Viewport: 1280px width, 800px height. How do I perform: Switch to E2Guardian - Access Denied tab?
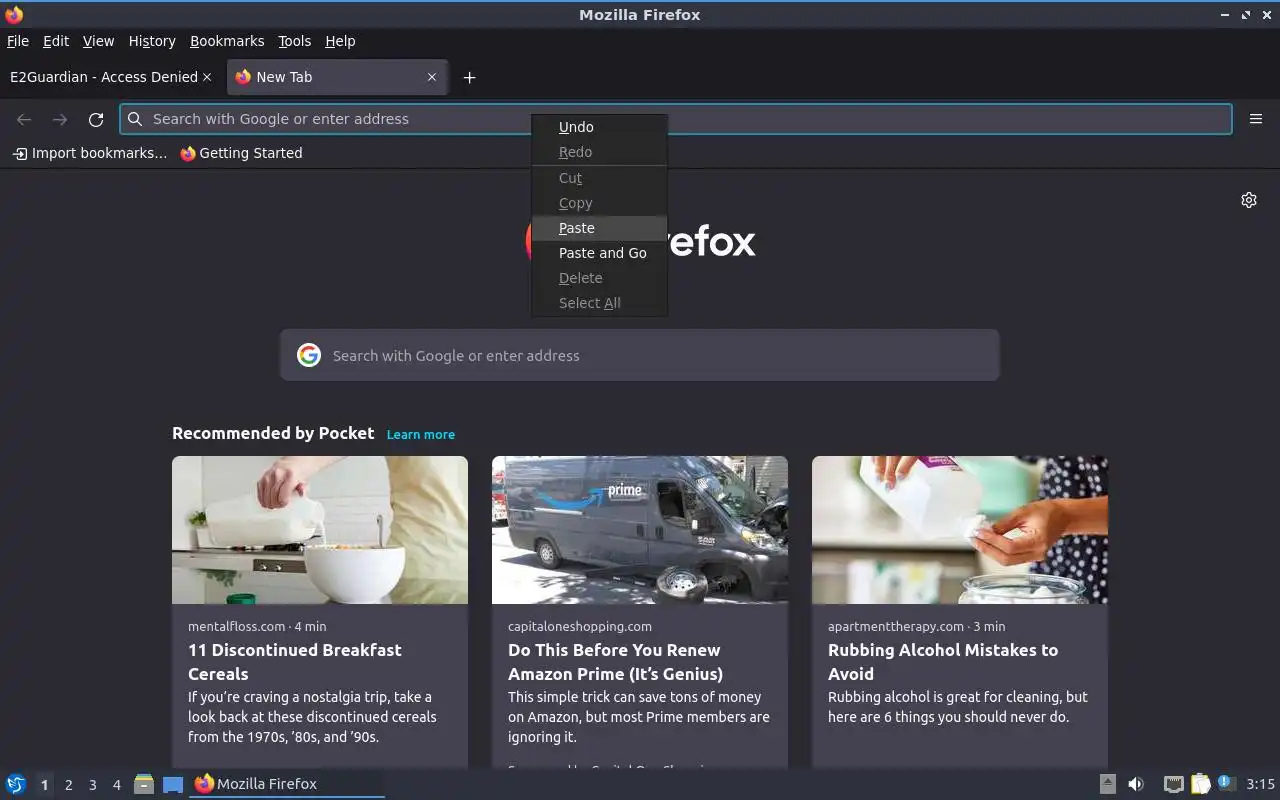(x=104, y=77)
